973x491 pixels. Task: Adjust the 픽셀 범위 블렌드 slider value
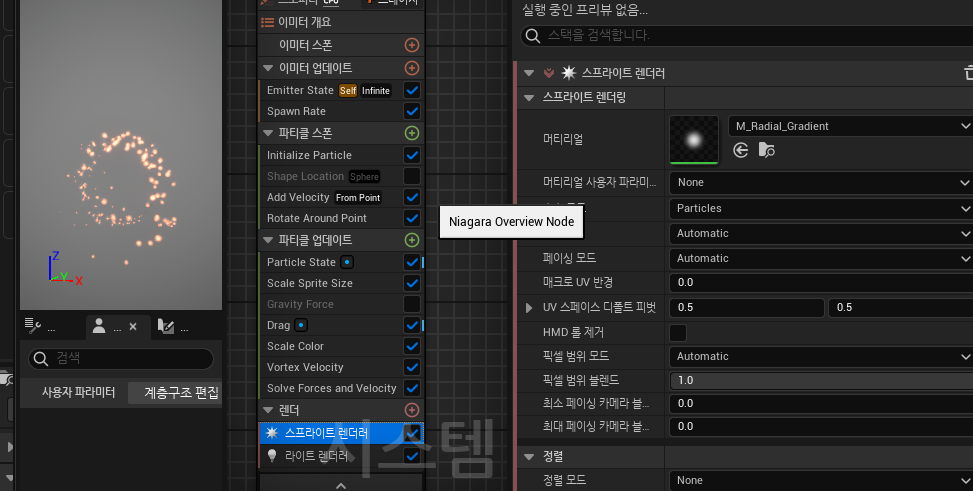[x=821, y=380]
